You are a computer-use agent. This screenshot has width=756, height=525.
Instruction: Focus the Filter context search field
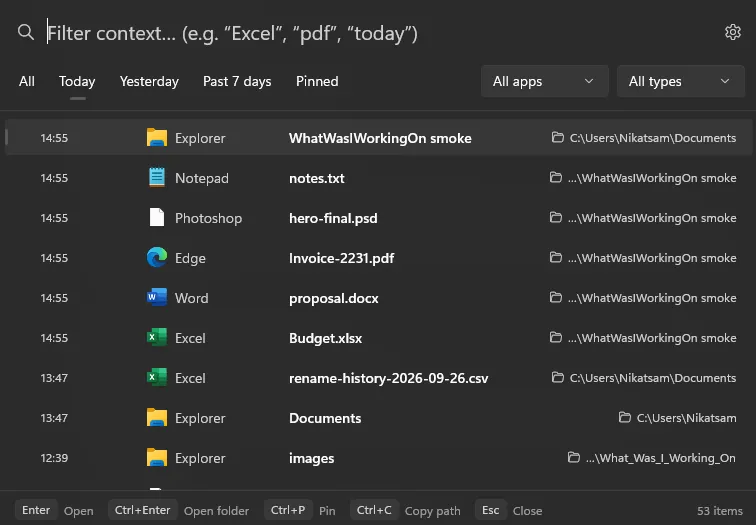click(x=376, y=33)
